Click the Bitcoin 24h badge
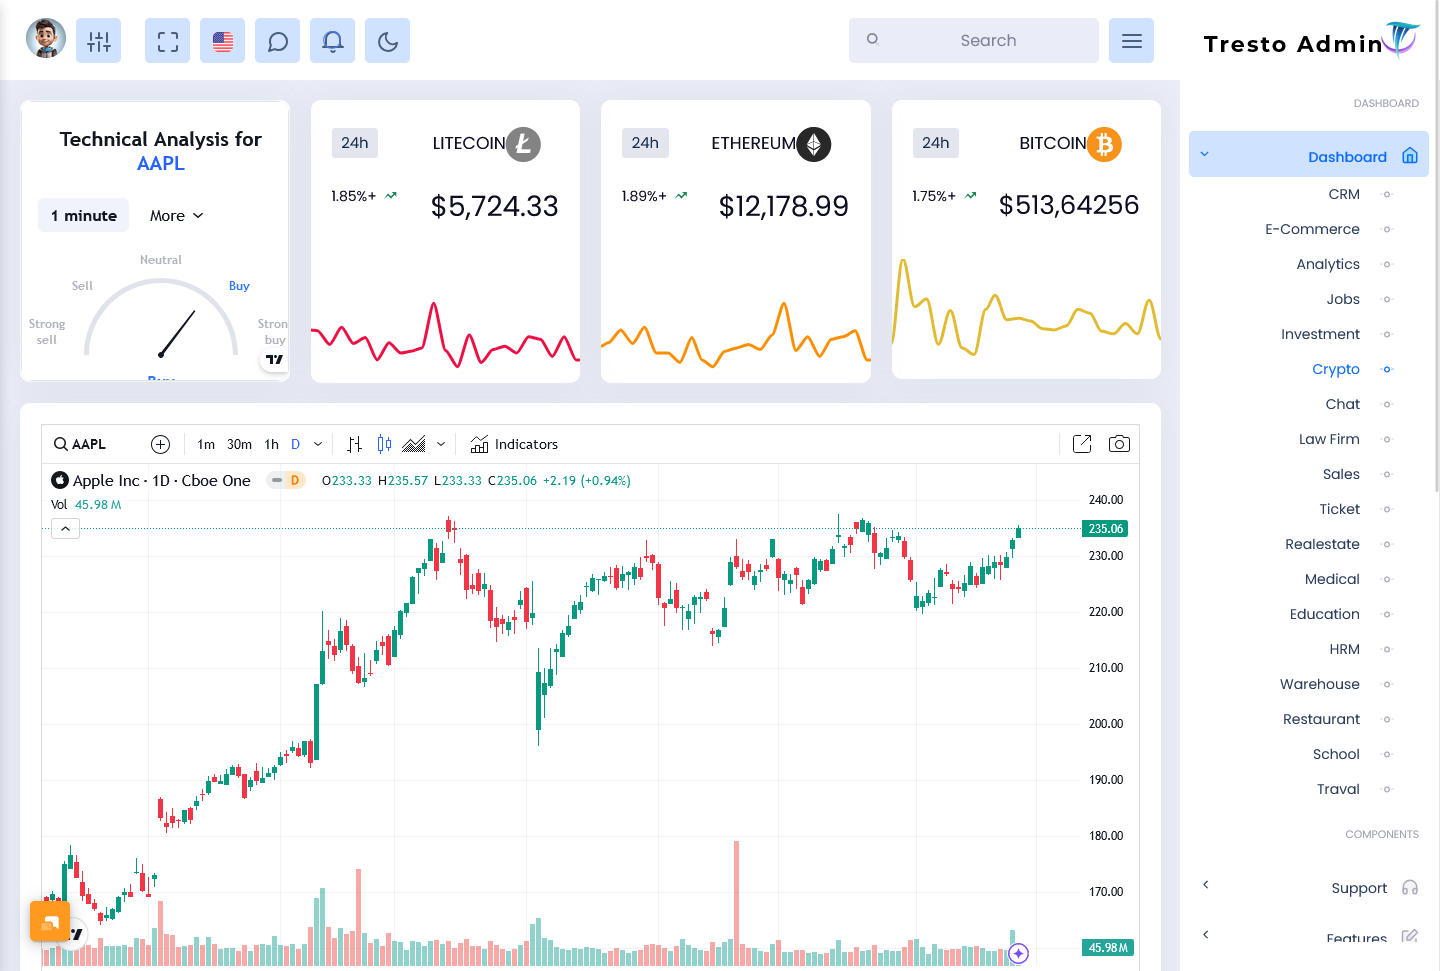The width and height of the screenshot is (1440, 971). [936, 143]
